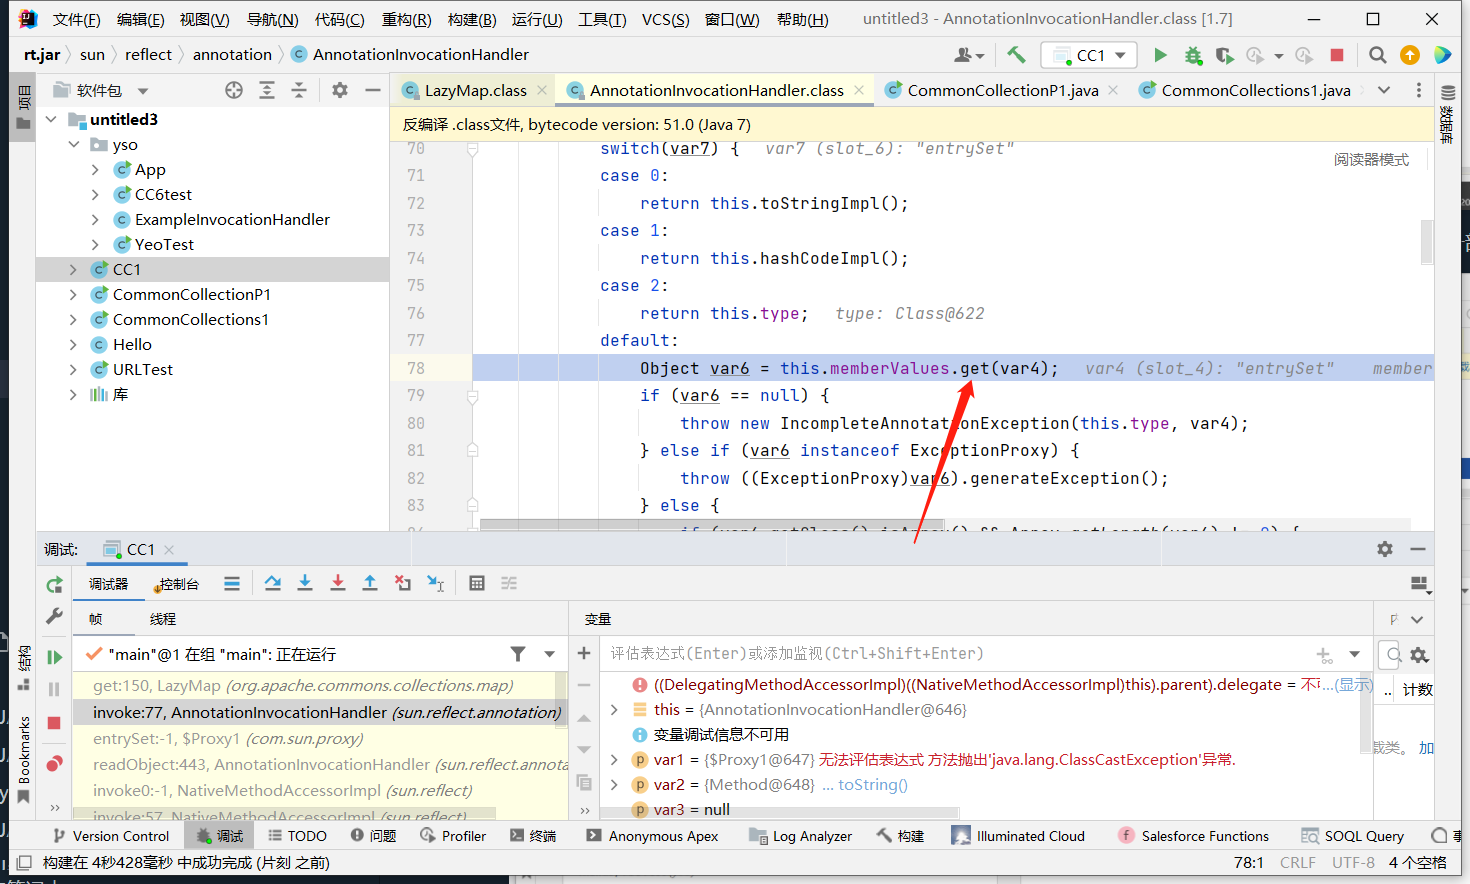Close AnnotationInvocationHandler.class tab
Screen dimensions: 1470x884
(x=859, y=90)
